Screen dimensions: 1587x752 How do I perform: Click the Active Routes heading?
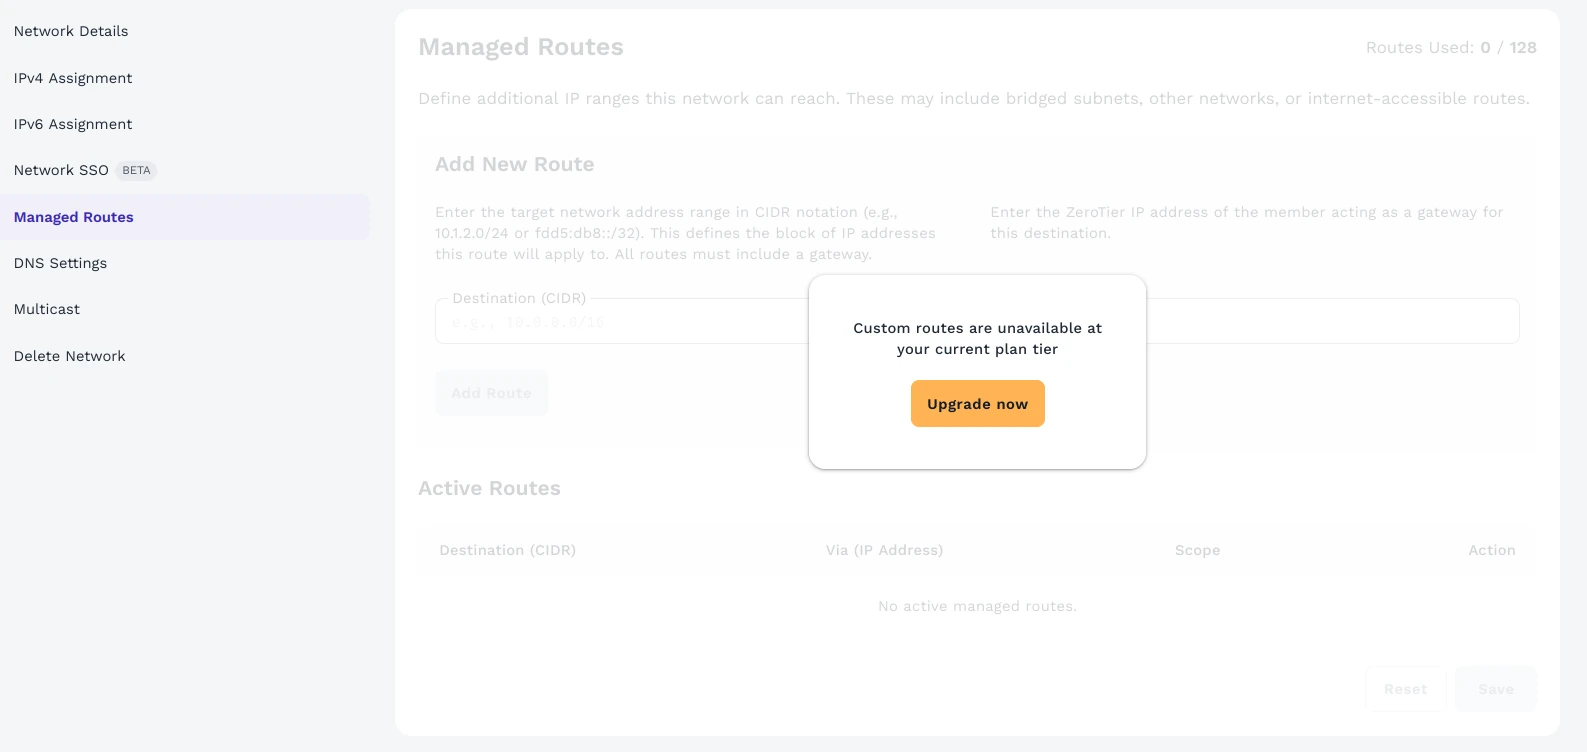click(x=489, y=488)
